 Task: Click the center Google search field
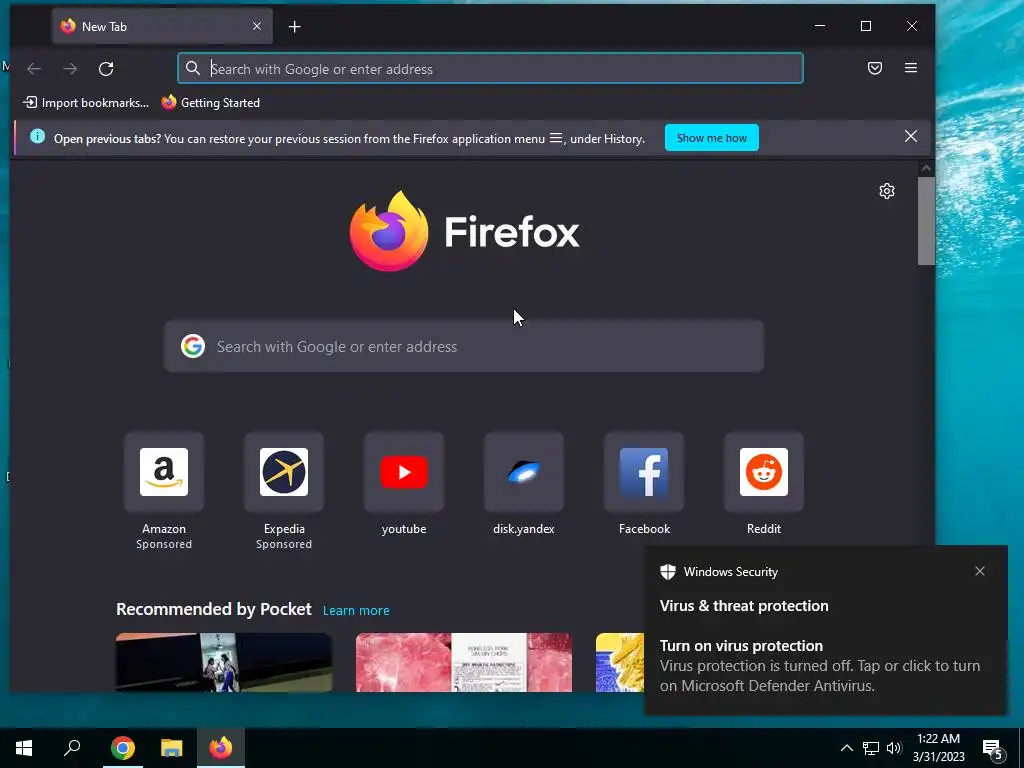464,346
